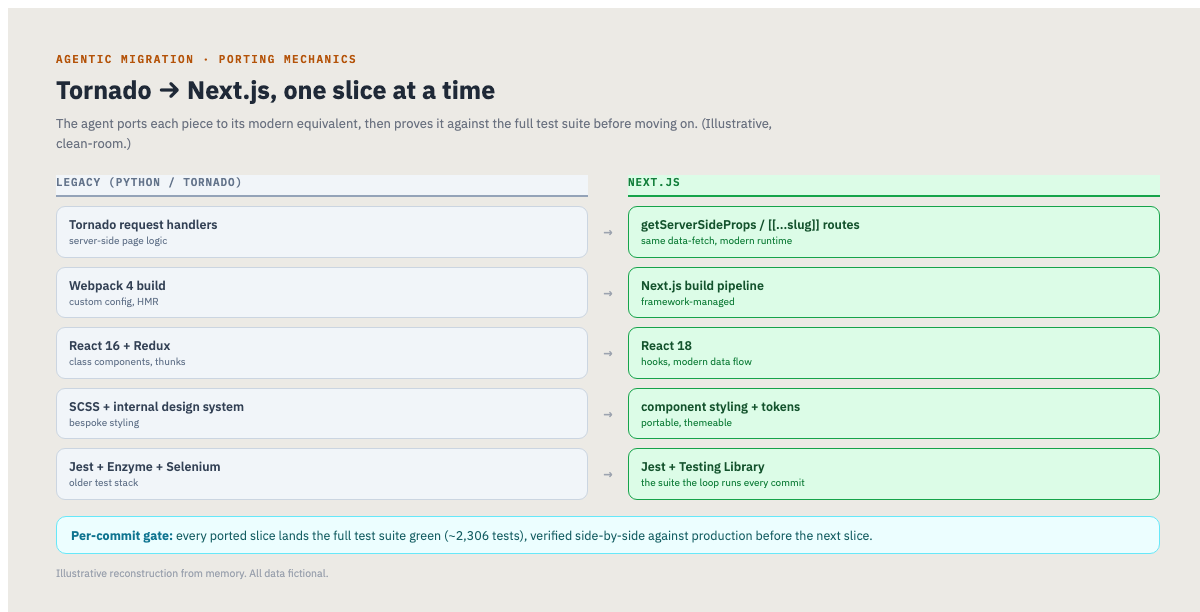The height and width of the screenshot is (612, 1200).
Task: Click the arrow beside Tornado request handlers
Action: click(608, 232)
